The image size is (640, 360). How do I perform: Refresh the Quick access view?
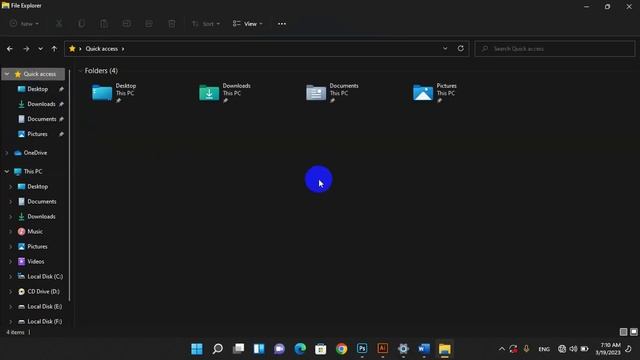point(460,49)
